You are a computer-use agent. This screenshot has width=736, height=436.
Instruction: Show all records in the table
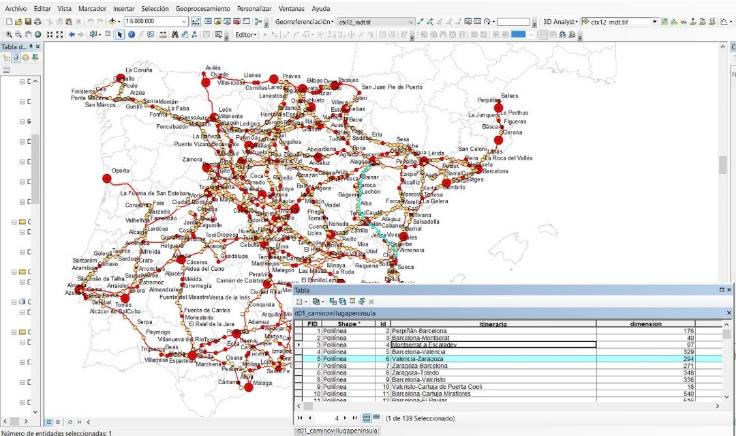pos(367,418)
